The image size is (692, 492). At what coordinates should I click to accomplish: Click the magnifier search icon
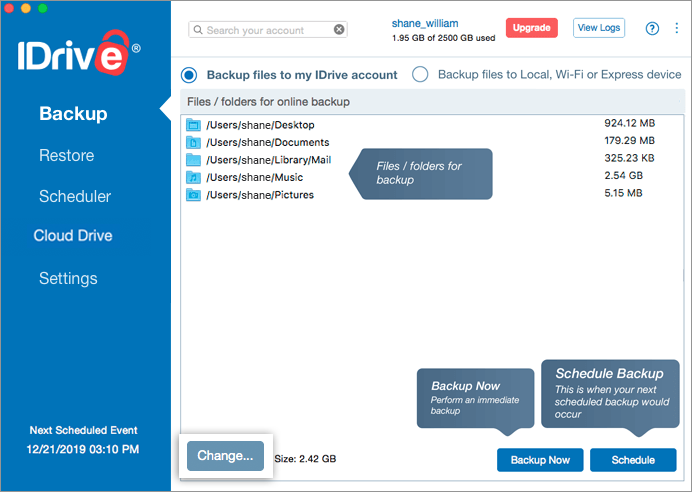(198, 30)
